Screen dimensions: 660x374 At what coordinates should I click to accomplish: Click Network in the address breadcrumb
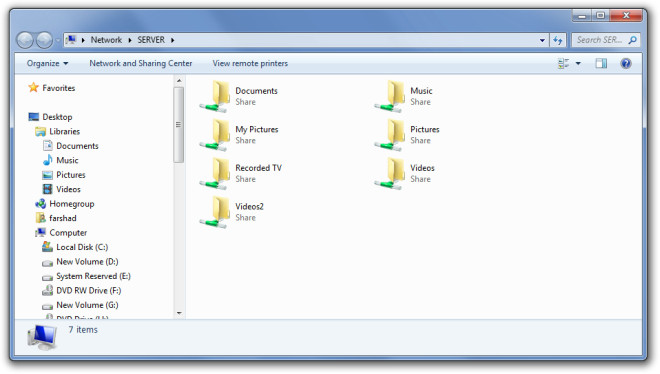click(106, 40)
